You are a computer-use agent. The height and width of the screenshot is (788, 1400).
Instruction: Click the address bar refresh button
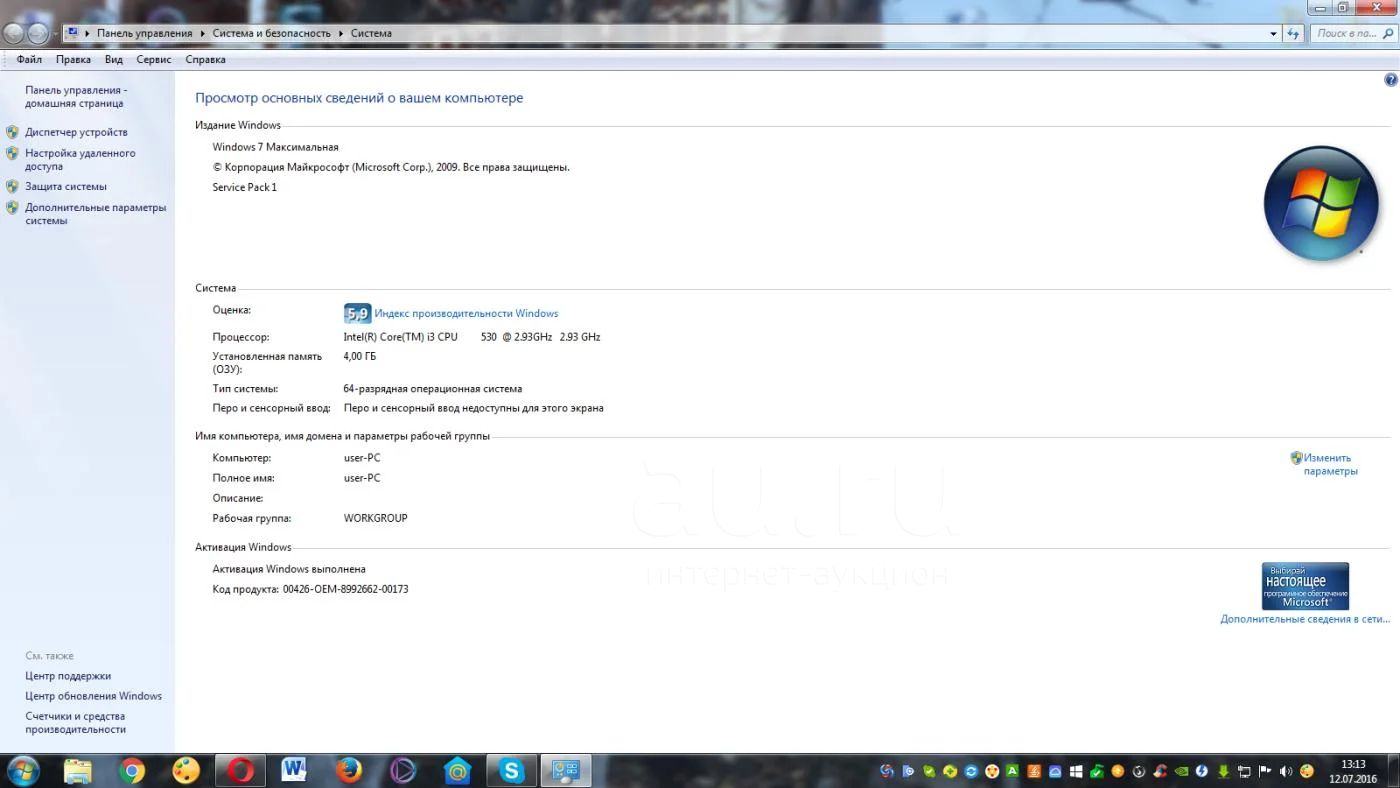click(1293, 33)
